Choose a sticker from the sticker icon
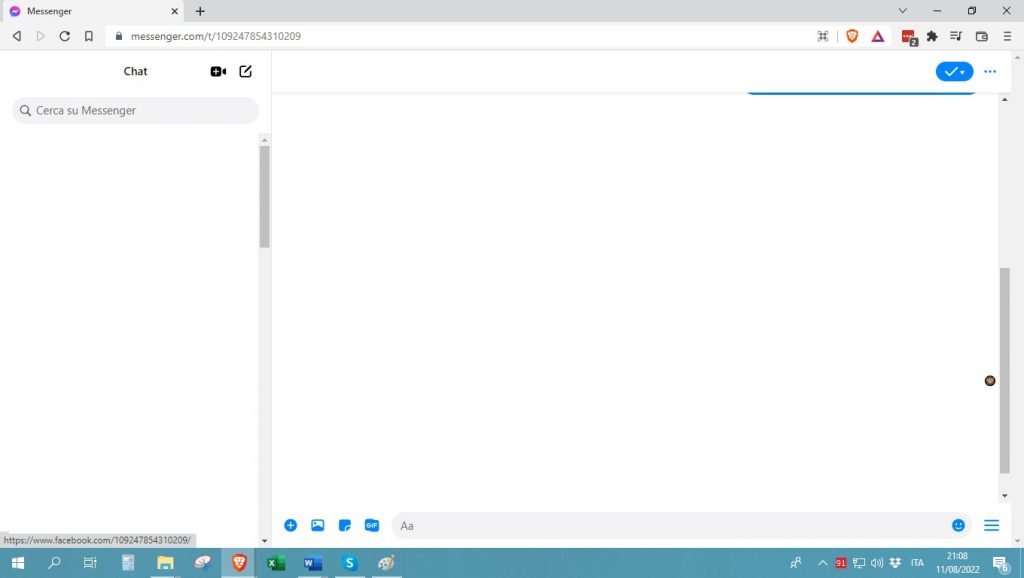The height and width of the screenshot is (578, 1024). [345, 525]
